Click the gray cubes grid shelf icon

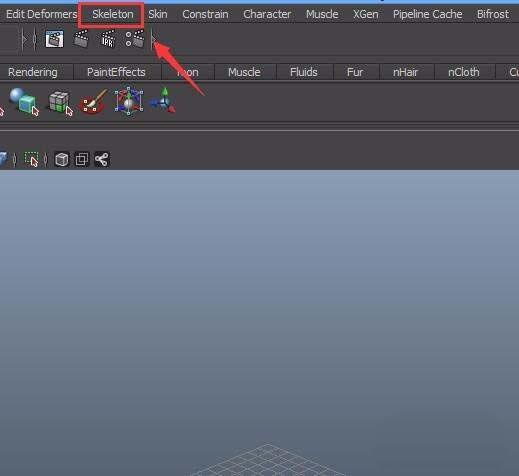click(60, 102)
